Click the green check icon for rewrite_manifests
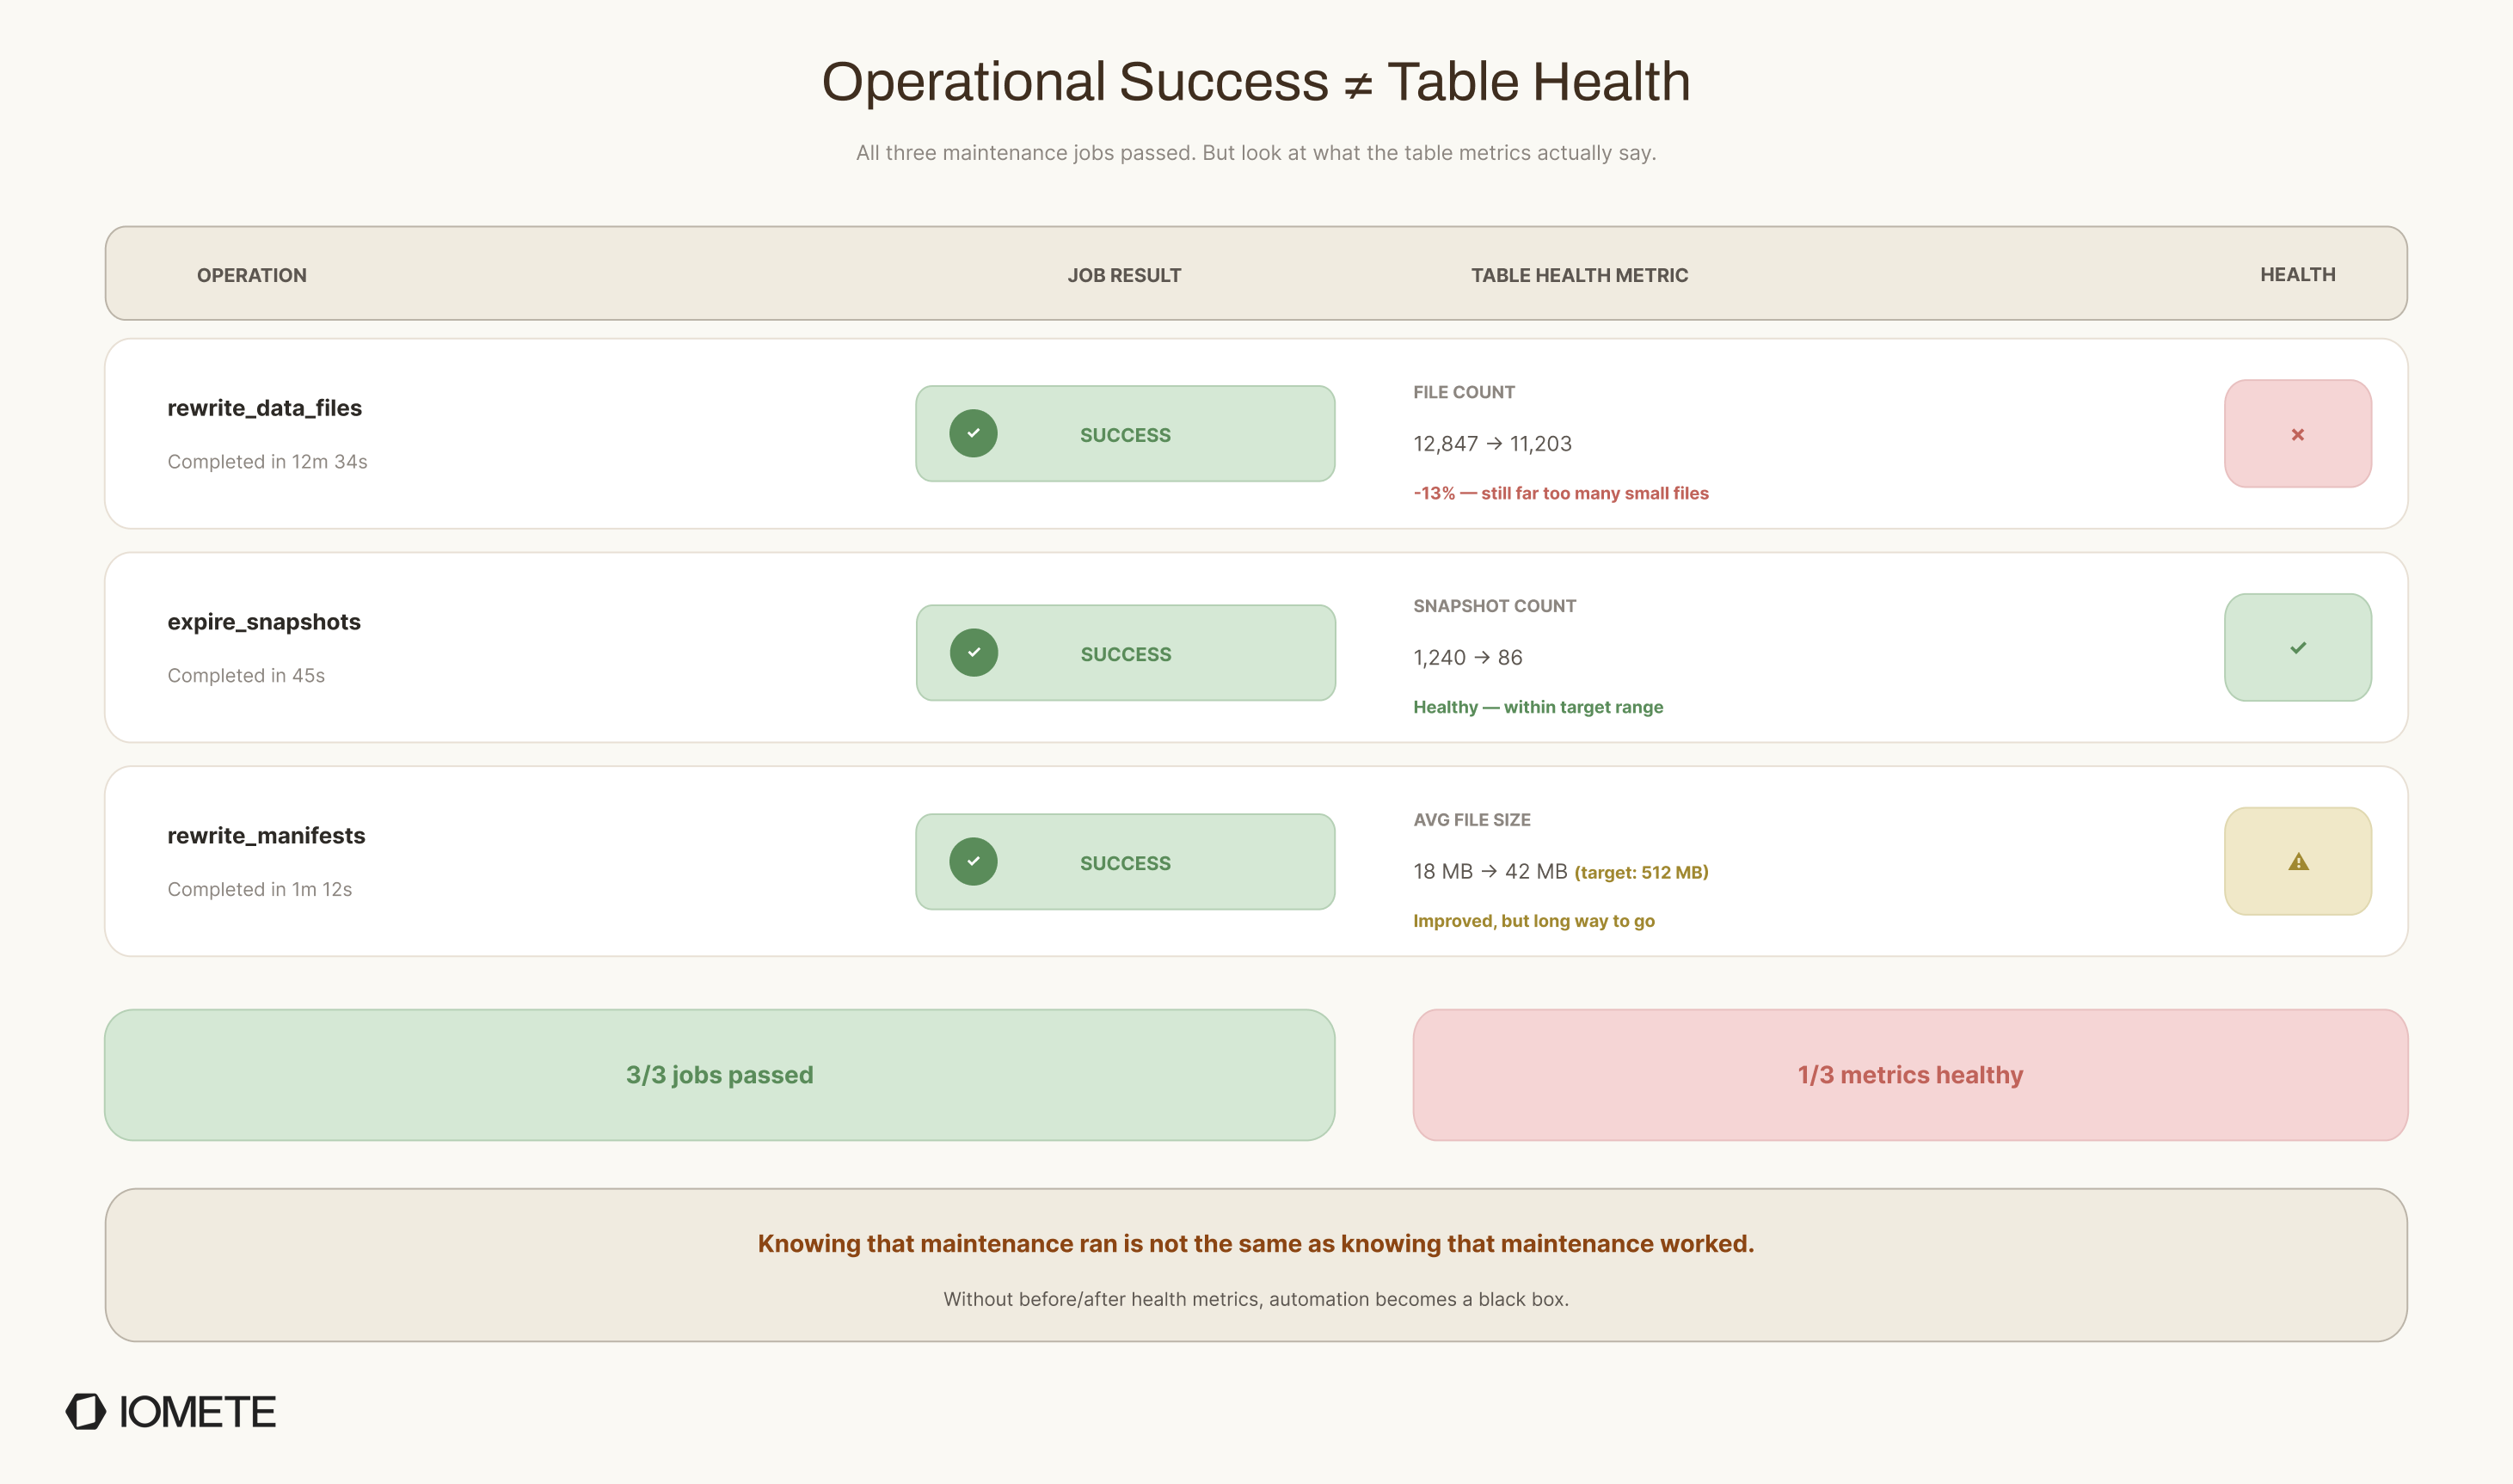 [973, 861]
